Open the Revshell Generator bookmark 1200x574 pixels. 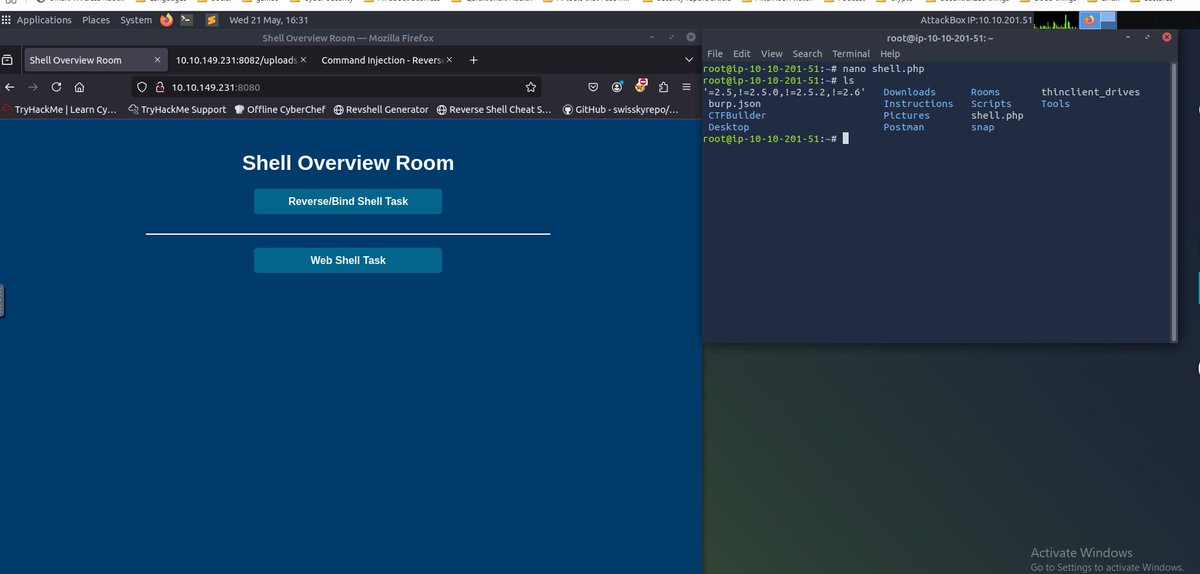pos(381,110)
